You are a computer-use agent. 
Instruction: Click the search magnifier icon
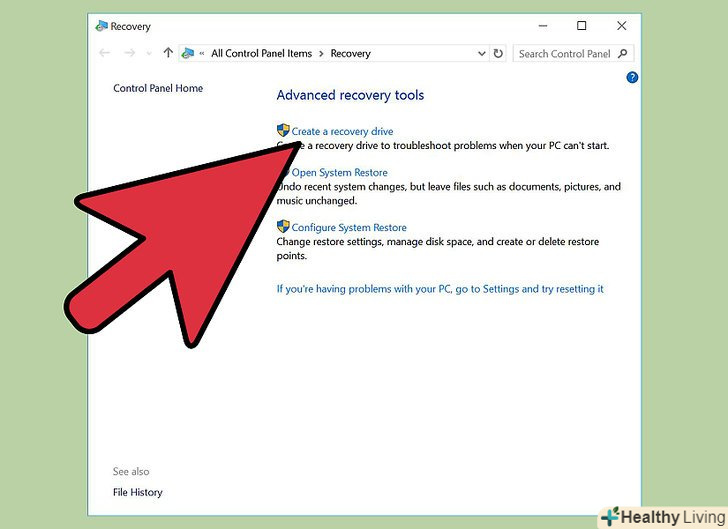[623, 53]
